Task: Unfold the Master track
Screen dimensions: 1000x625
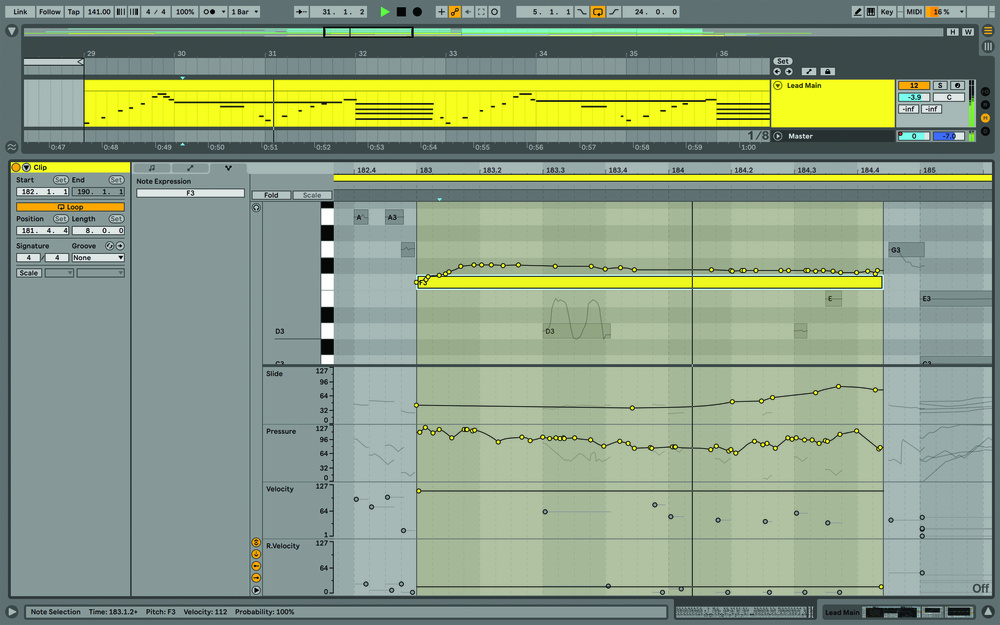Action: 778,136
